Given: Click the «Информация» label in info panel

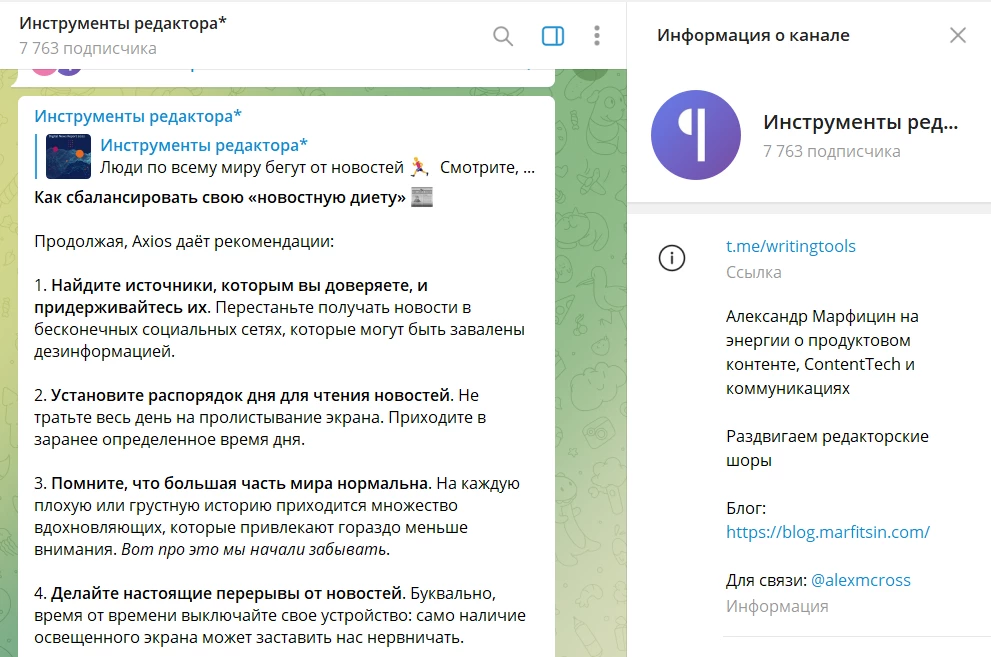Looking at the screenshot, I should pos(777,606).
